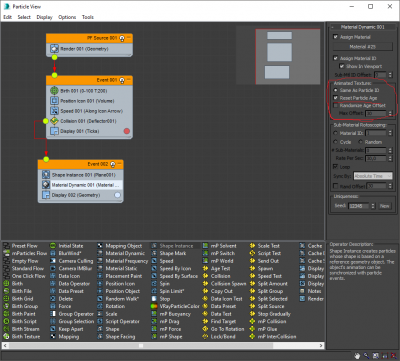The image size is (400, 361).
Task: Click the Seed spinner arrows
Action: pos(373,206)
